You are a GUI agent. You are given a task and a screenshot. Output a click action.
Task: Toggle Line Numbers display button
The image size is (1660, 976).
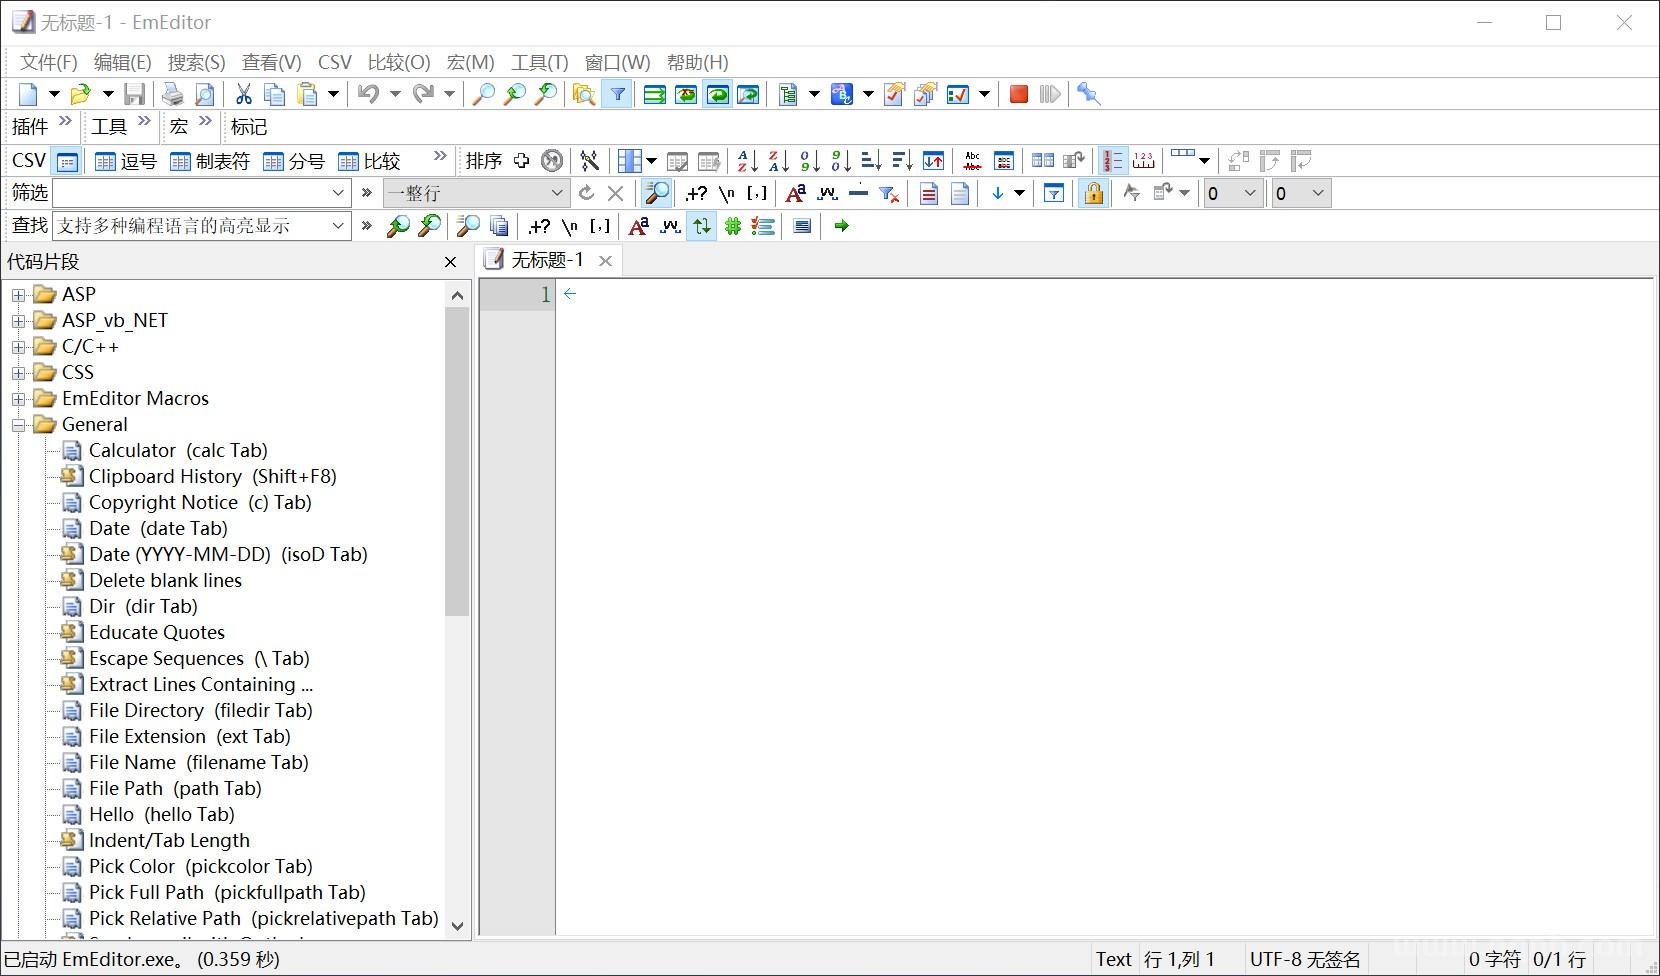click(x=1112, y=161)
